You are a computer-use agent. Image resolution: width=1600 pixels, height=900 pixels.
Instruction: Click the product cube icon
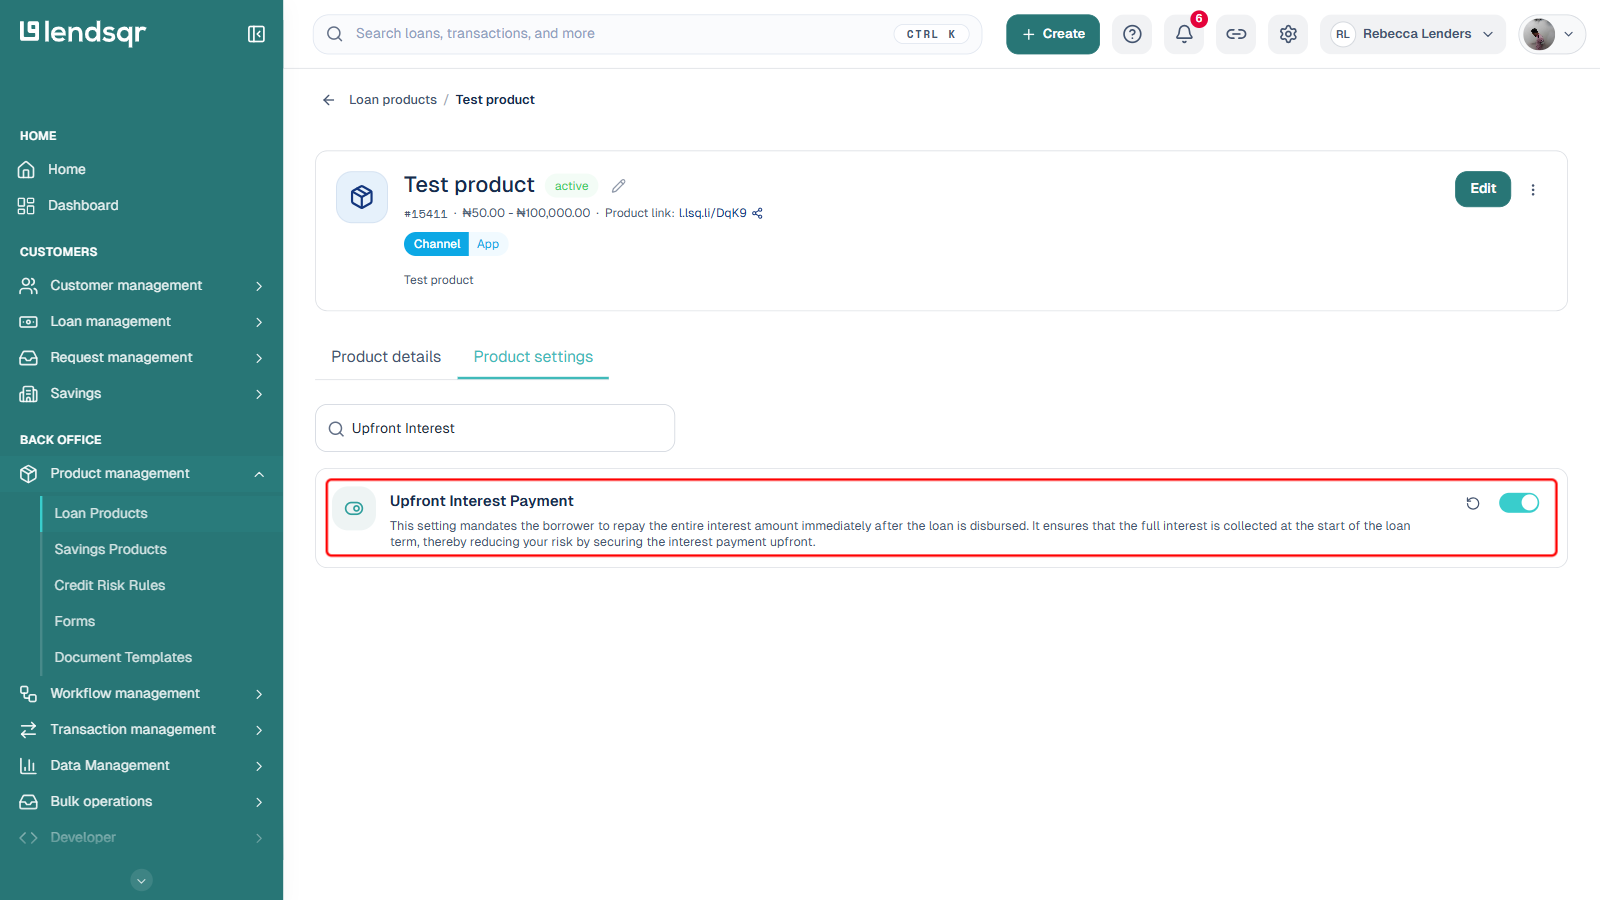click(362, 197)
